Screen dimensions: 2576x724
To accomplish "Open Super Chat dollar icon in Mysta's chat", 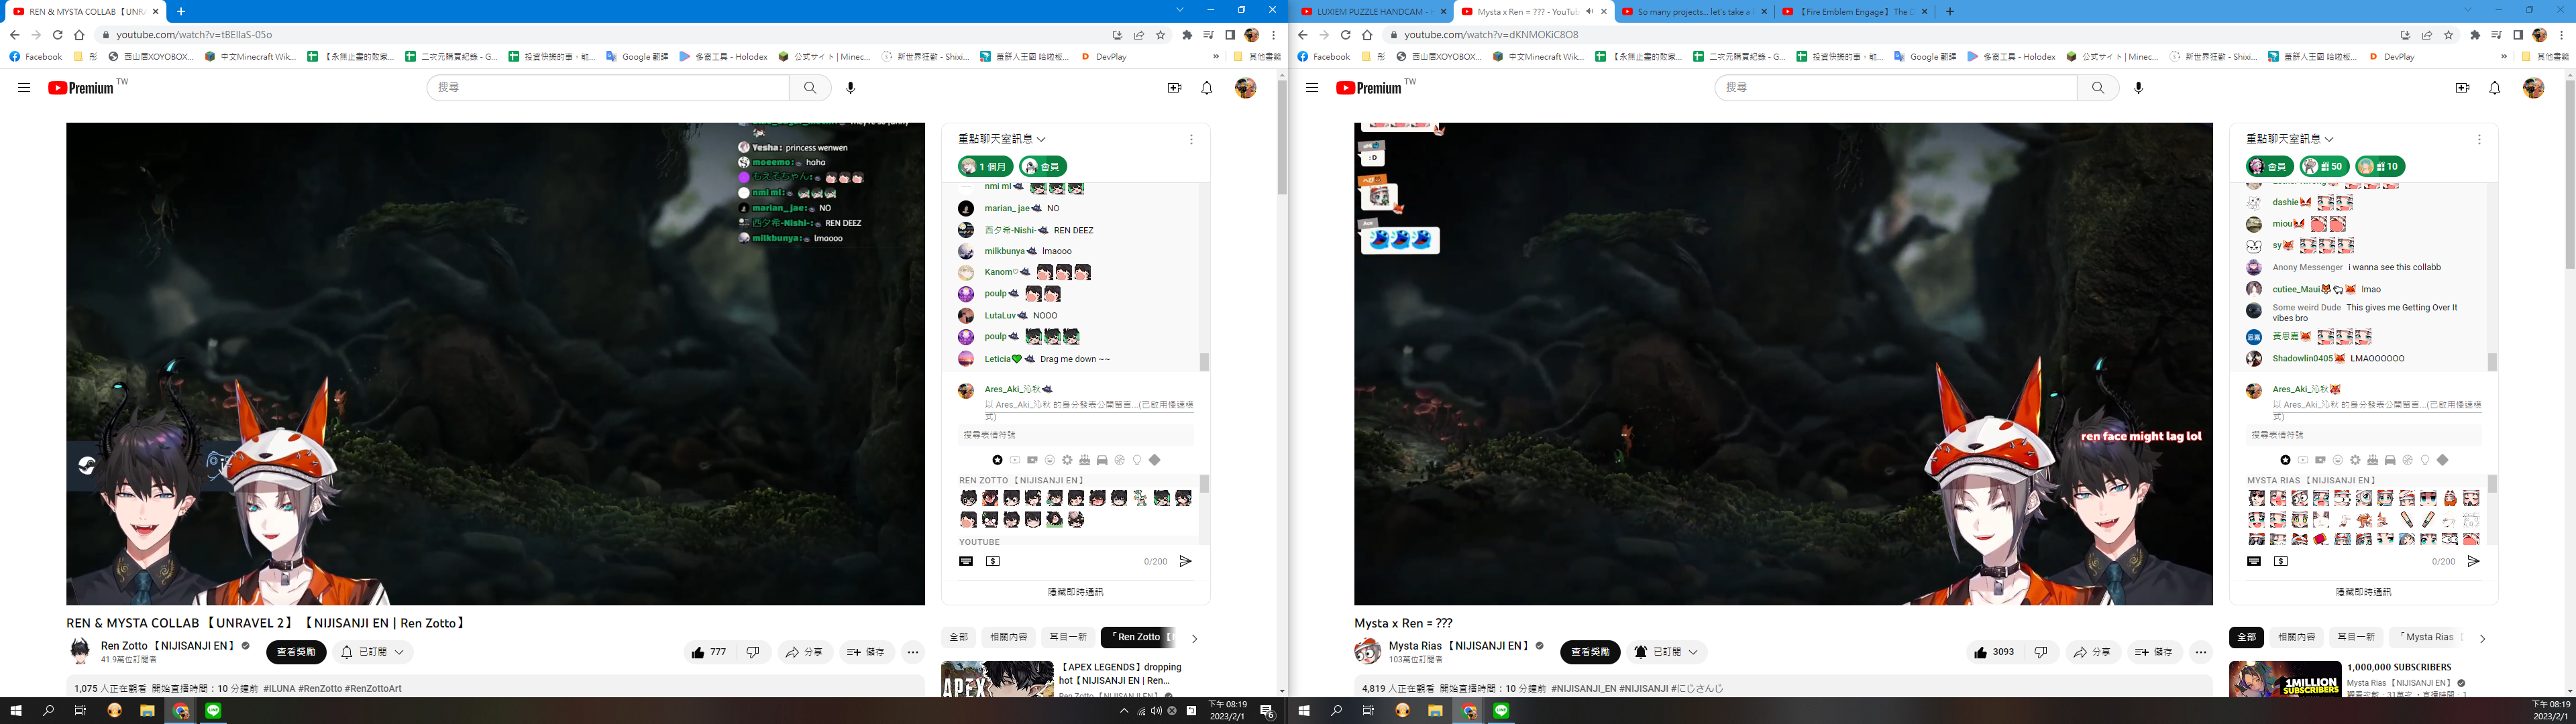I will point(2281,562).
